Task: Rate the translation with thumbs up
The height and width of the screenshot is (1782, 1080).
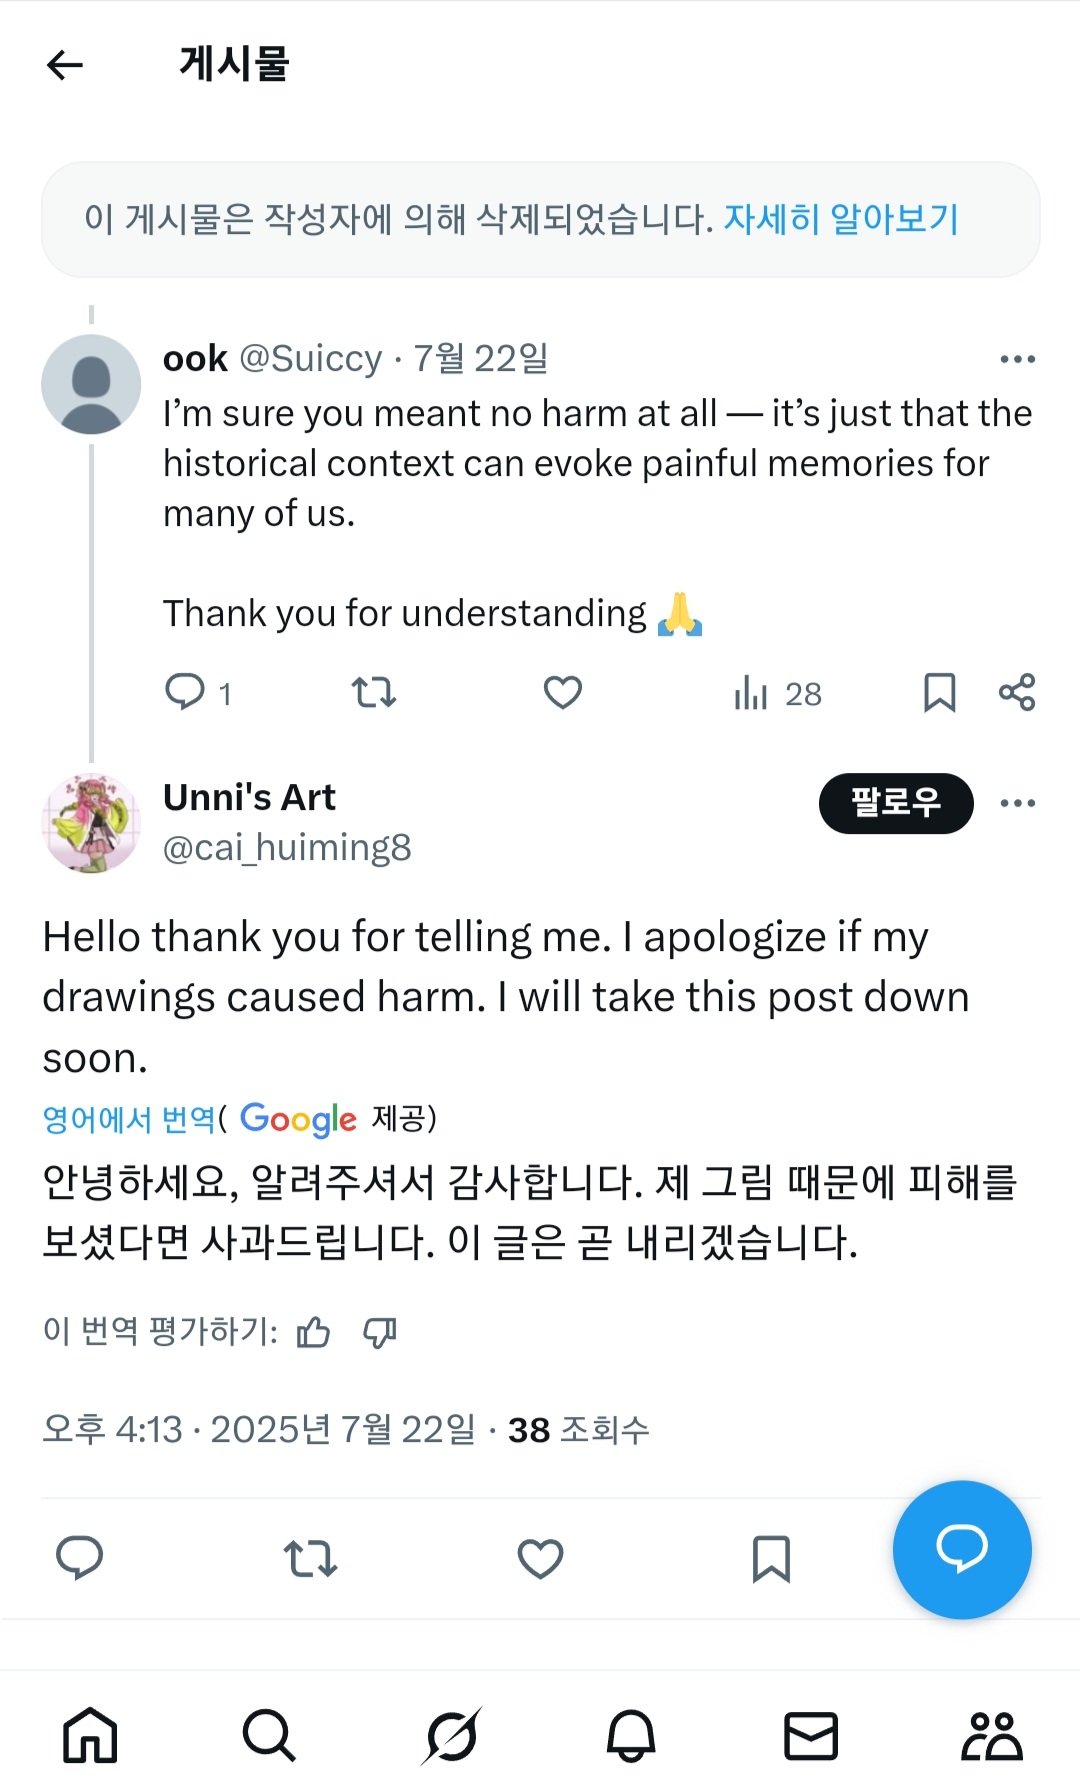Action: pos(313,1332)
